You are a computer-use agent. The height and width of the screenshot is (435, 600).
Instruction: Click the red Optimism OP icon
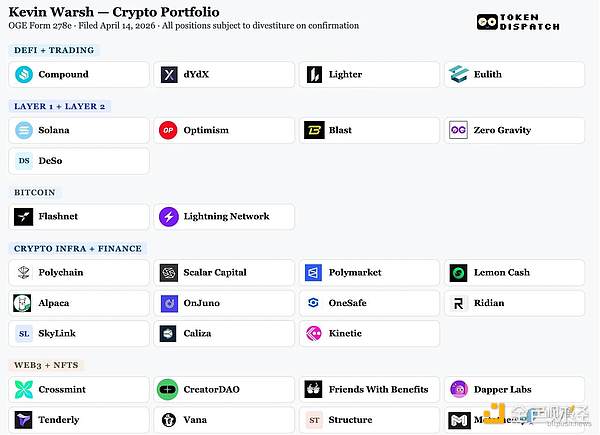pyautogui.click(x=169, y=130)
